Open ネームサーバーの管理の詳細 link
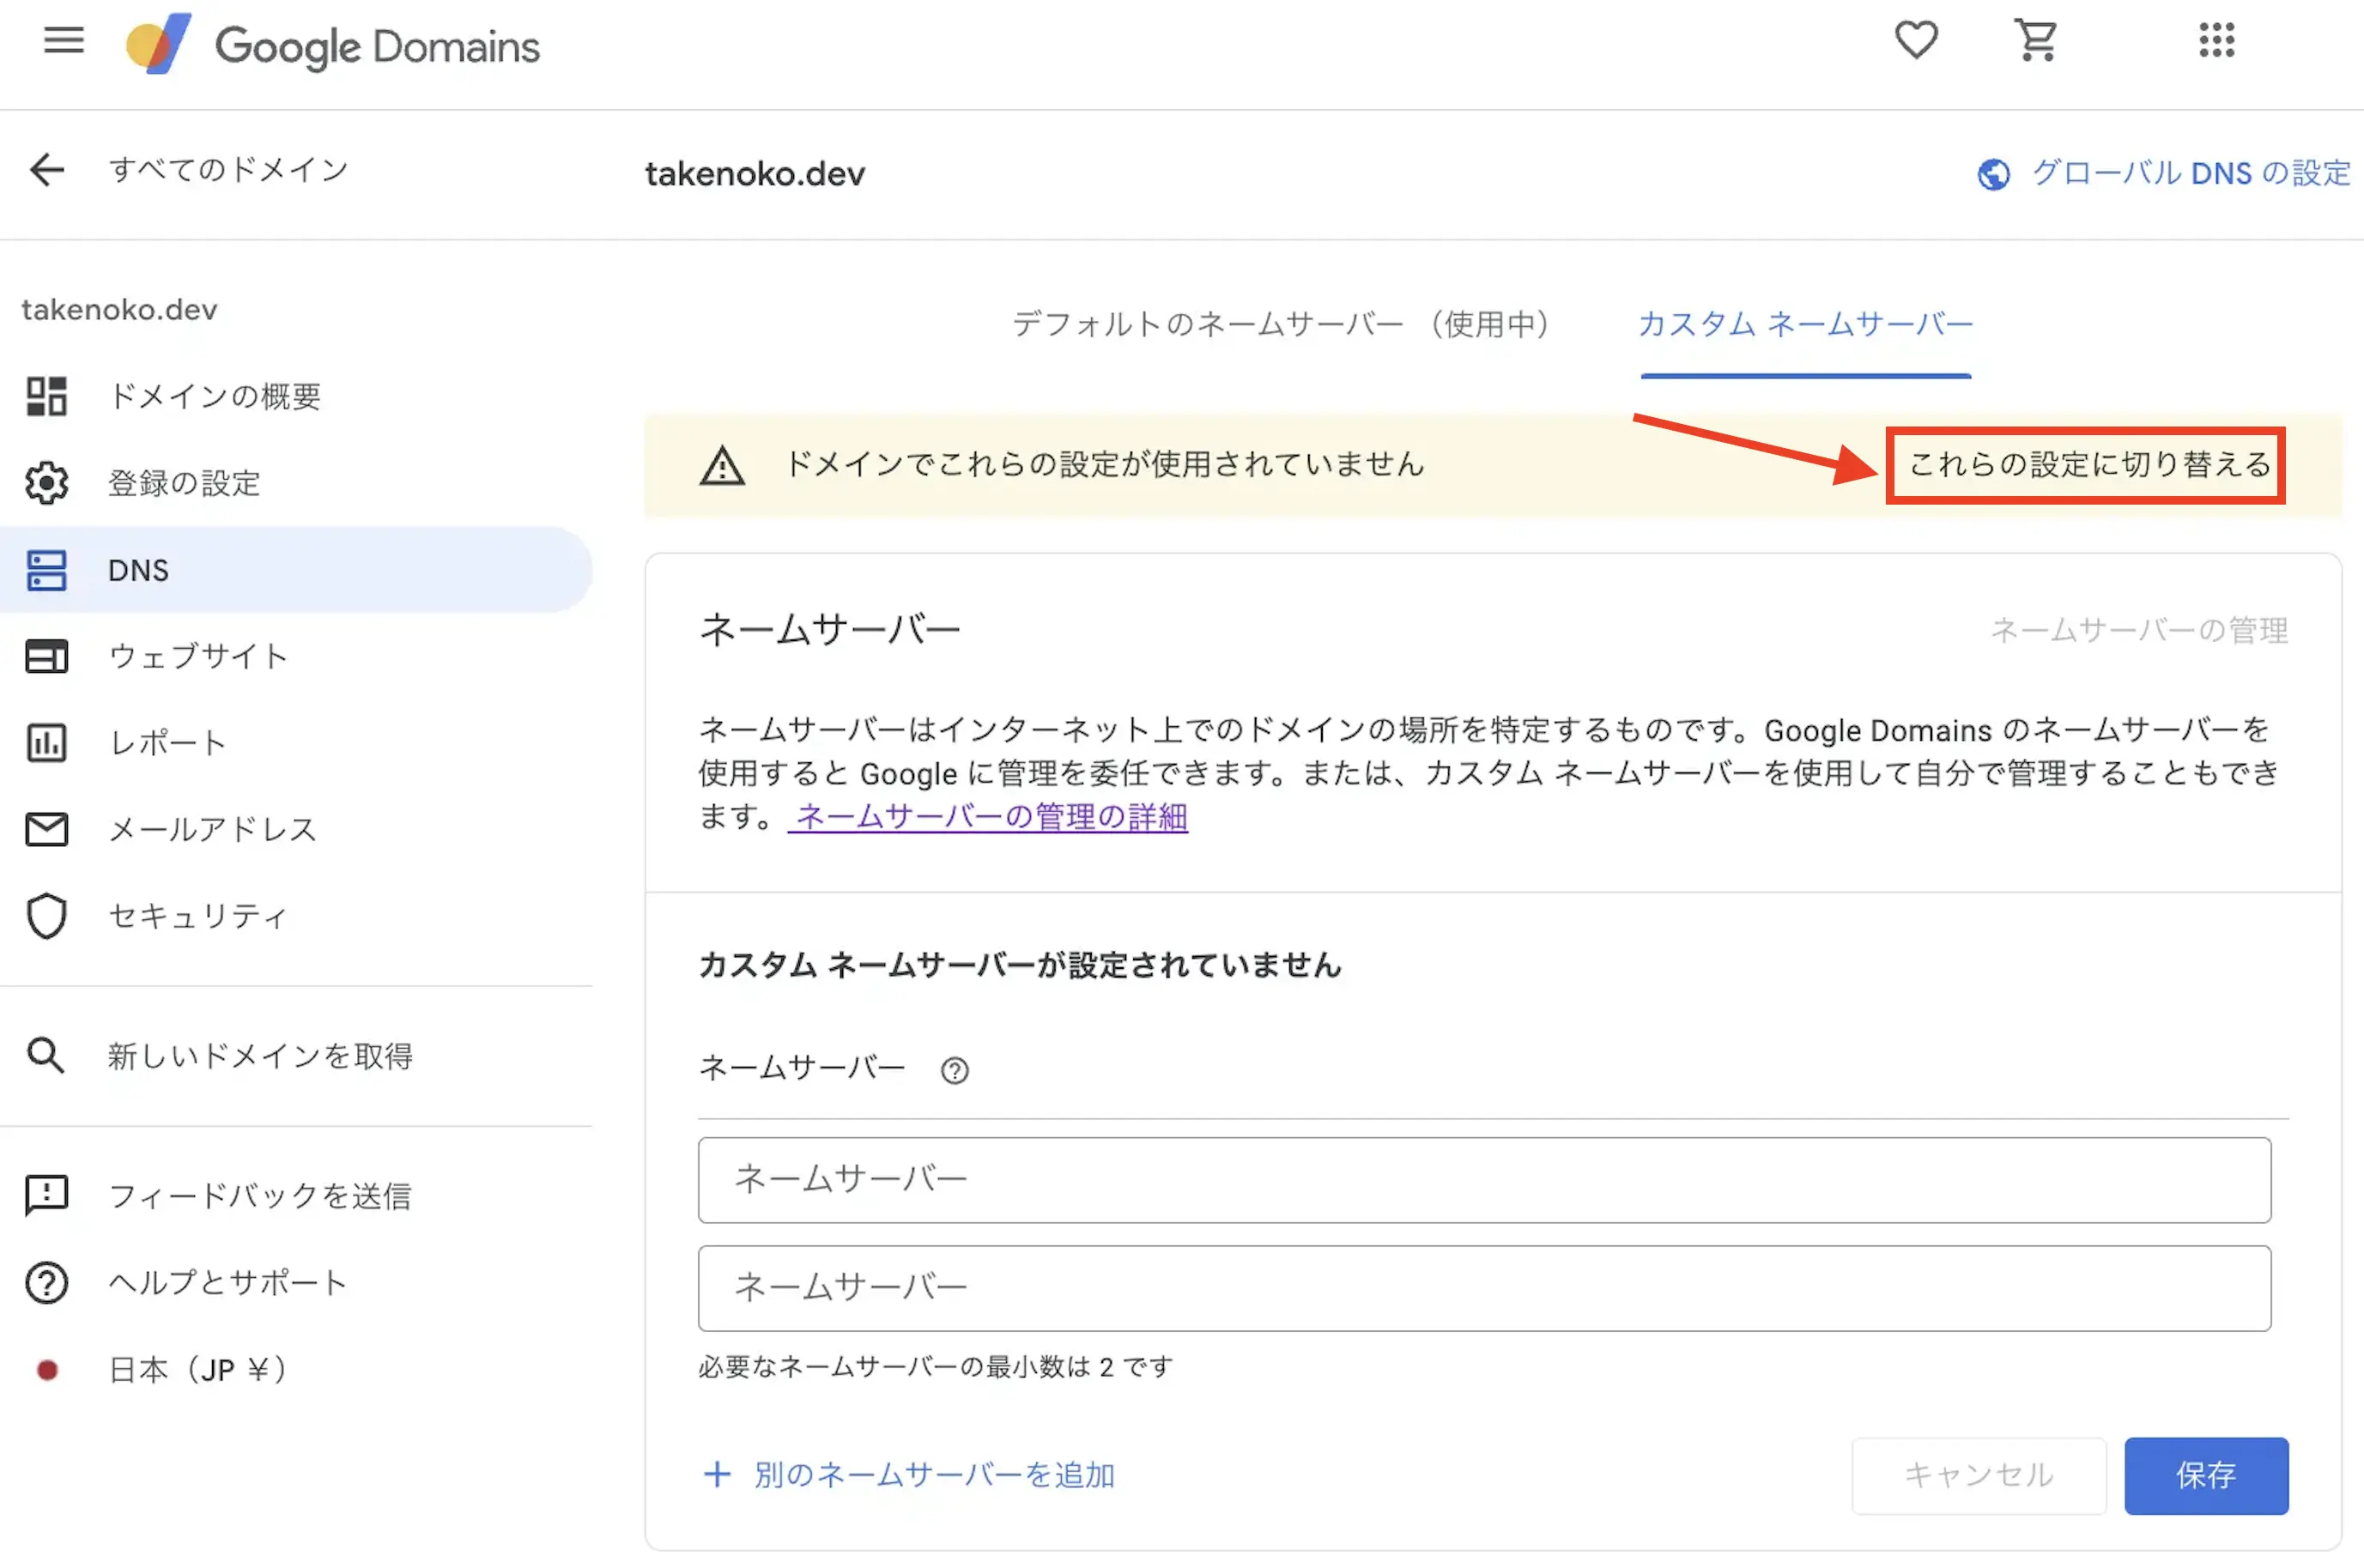The image size is (2364, 1568). point(989,817)
